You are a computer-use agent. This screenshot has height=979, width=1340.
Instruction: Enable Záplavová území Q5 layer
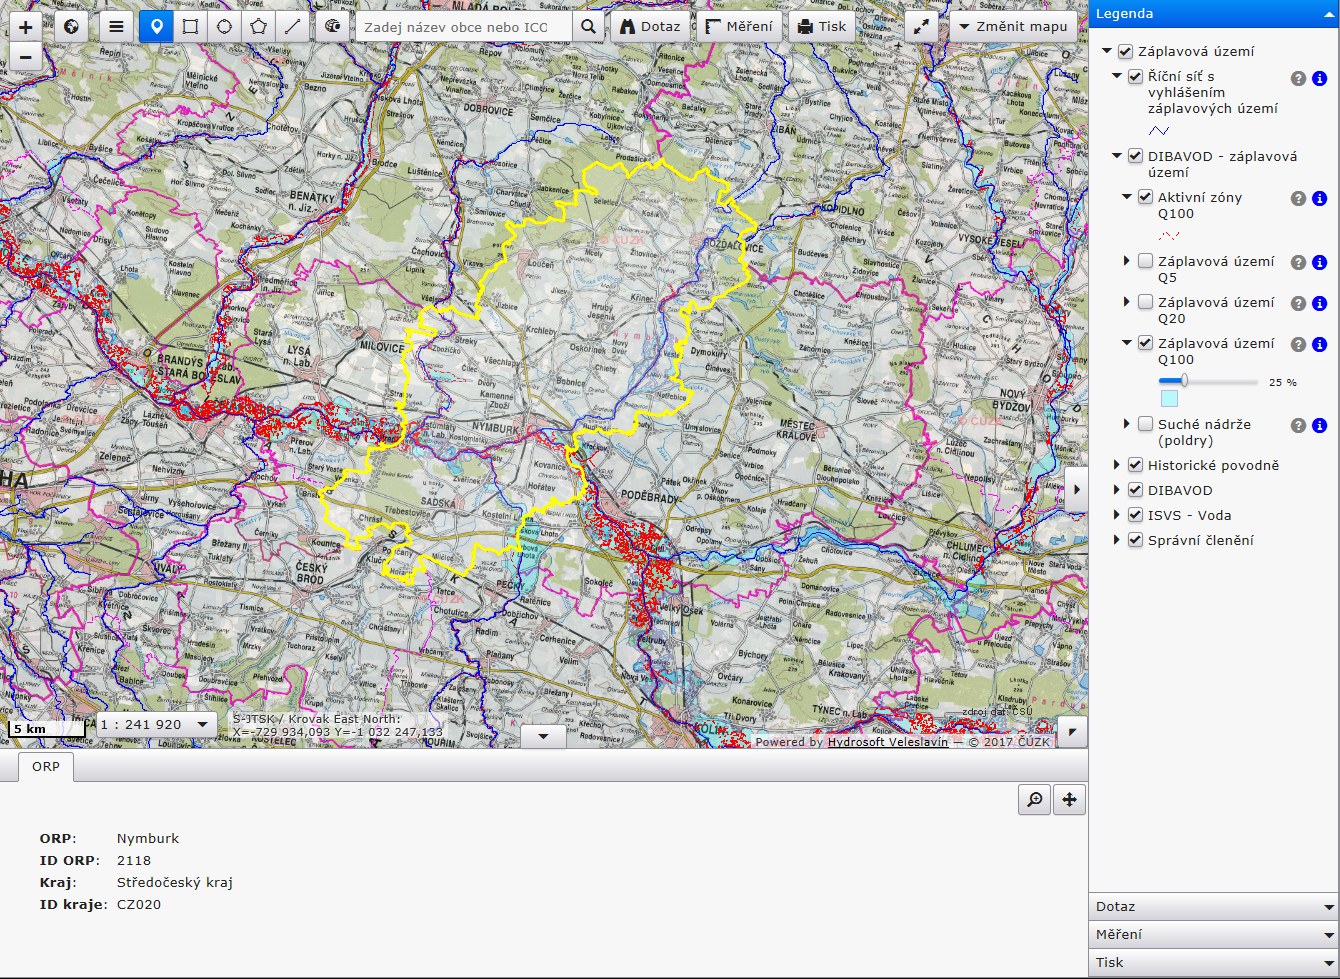(x=1145, y=261)
